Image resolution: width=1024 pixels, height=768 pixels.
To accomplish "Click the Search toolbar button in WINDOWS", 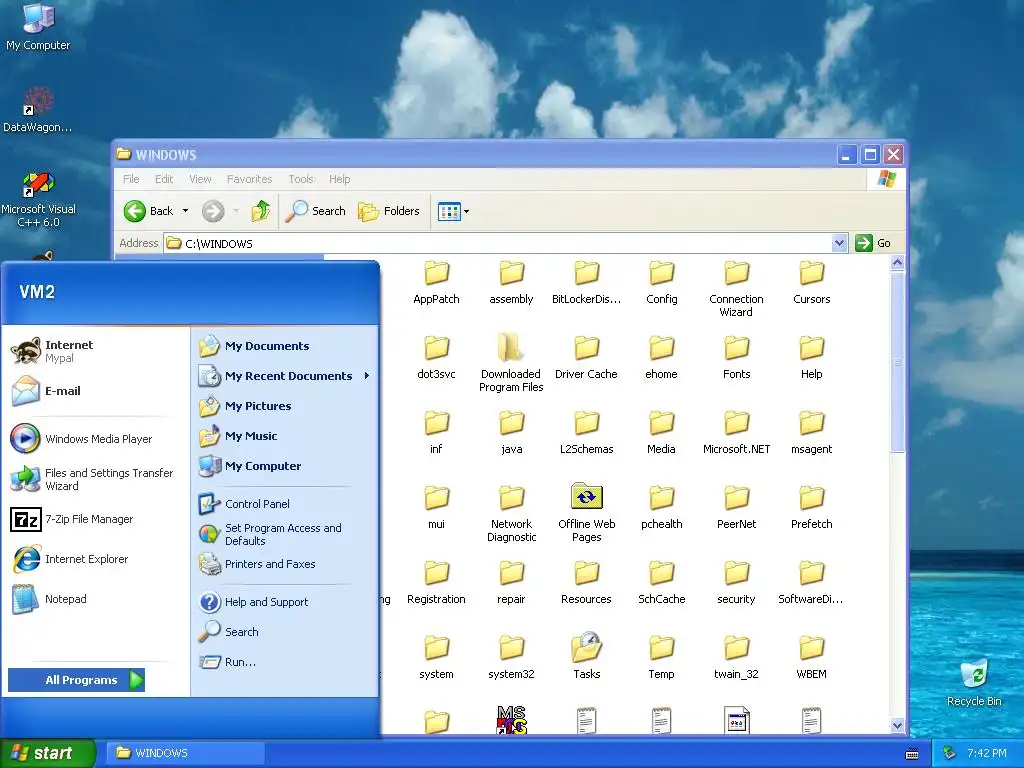I will (x=315, y=211).
